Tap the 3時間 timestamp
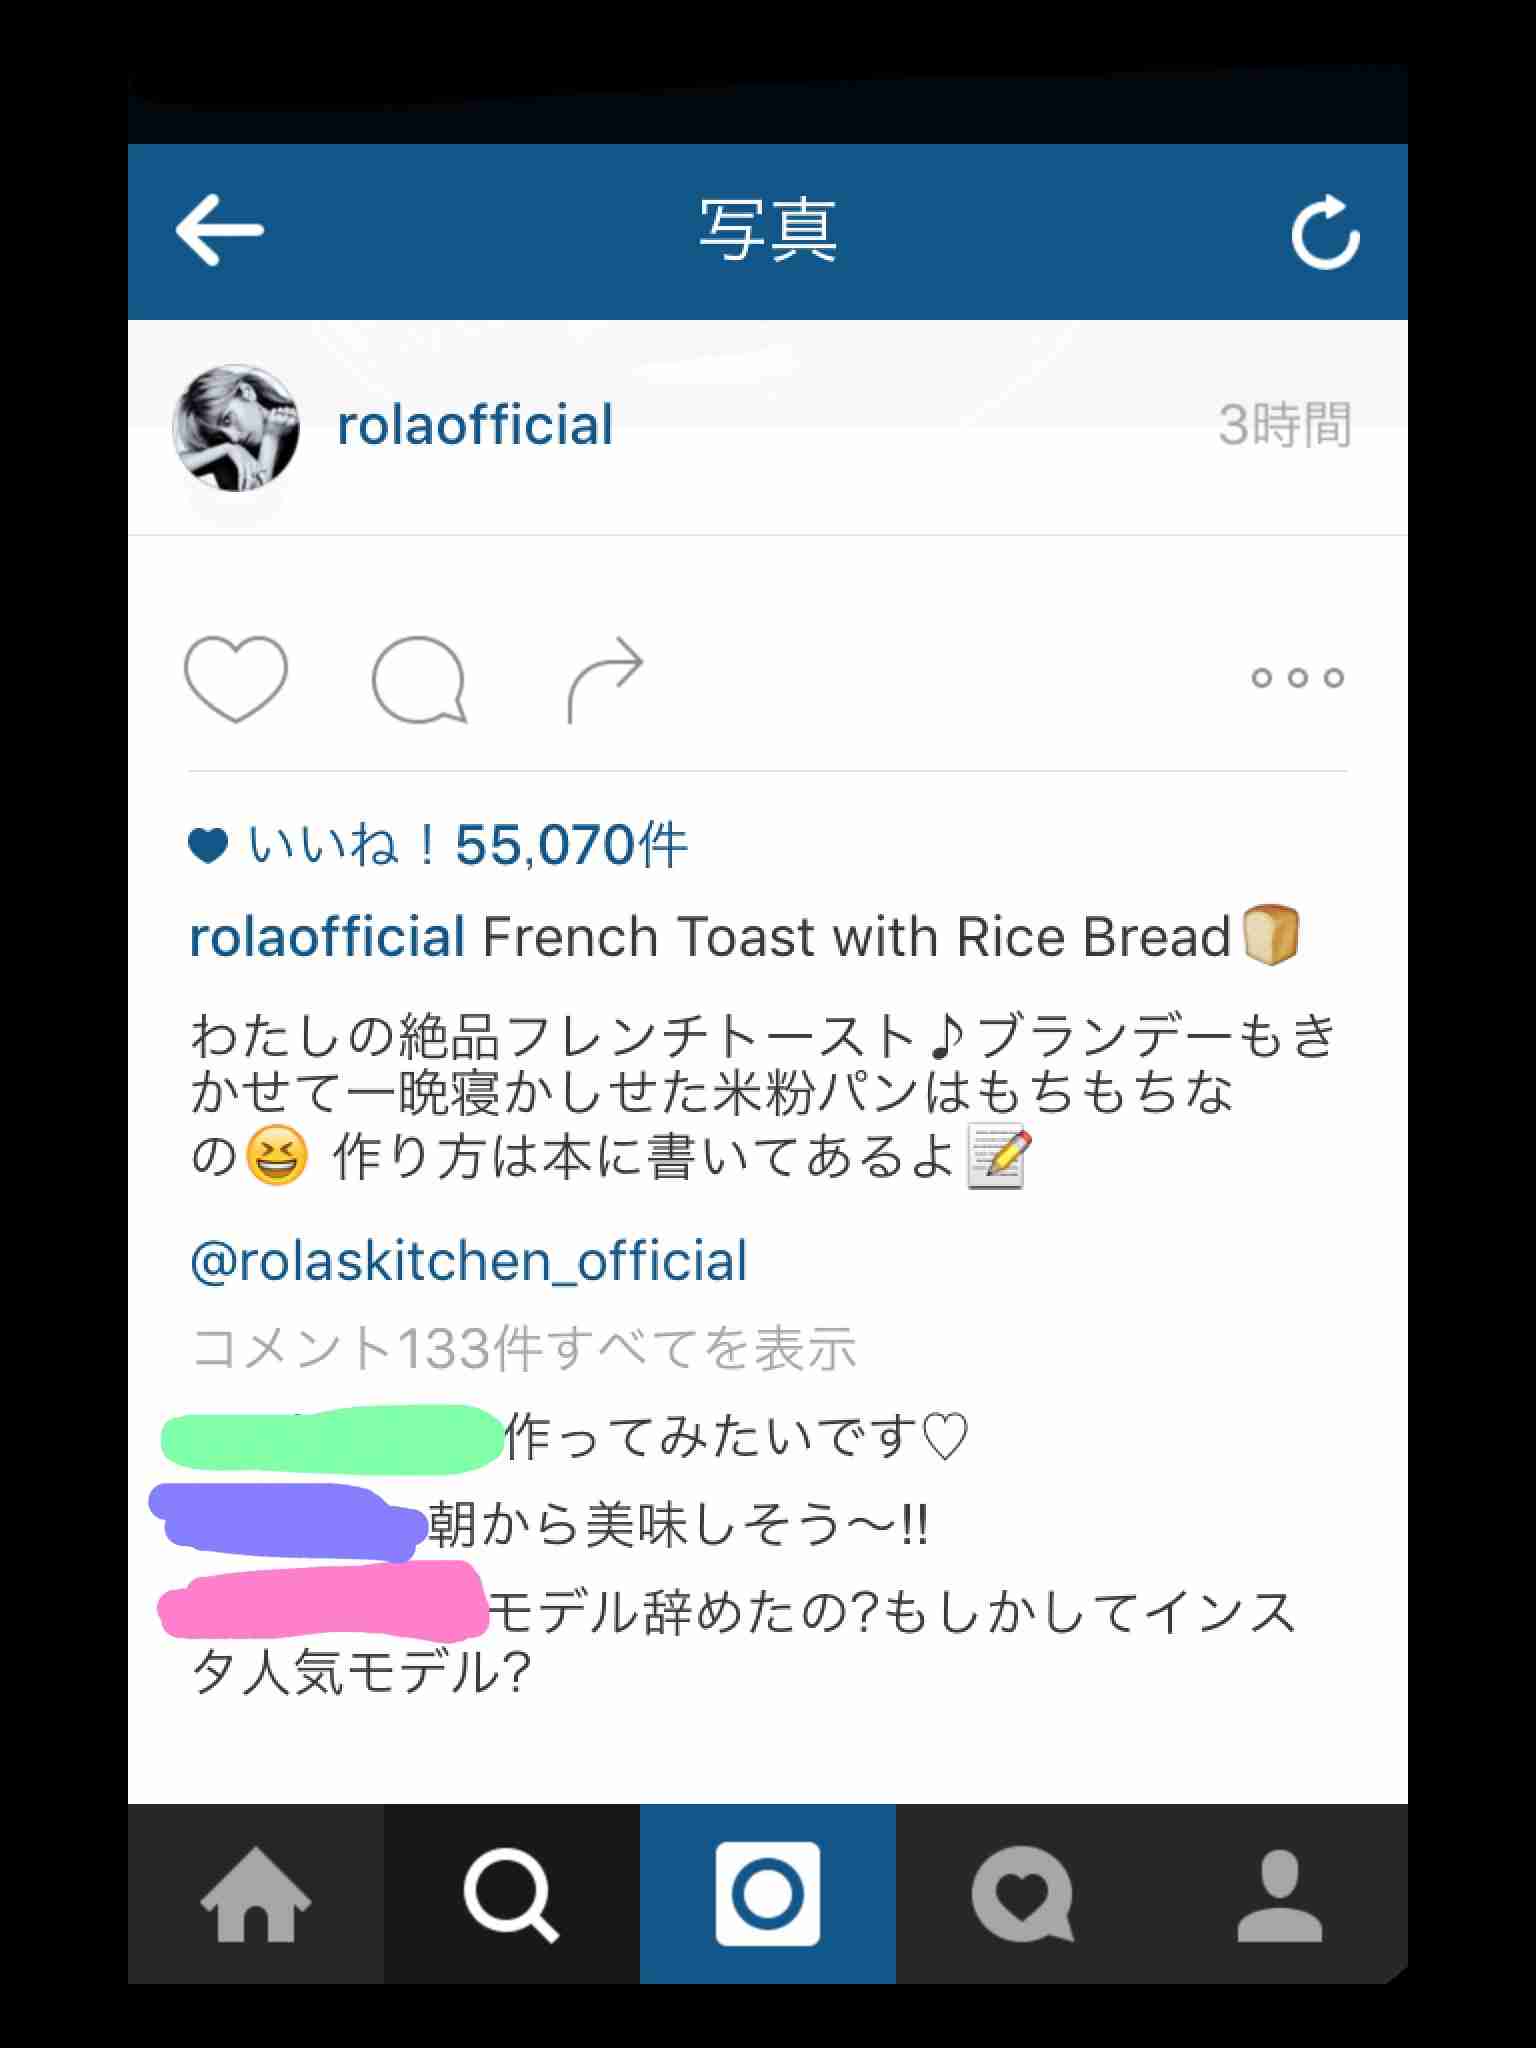This screenshot has width=1536, height=2048. (x=1285, y=426)
